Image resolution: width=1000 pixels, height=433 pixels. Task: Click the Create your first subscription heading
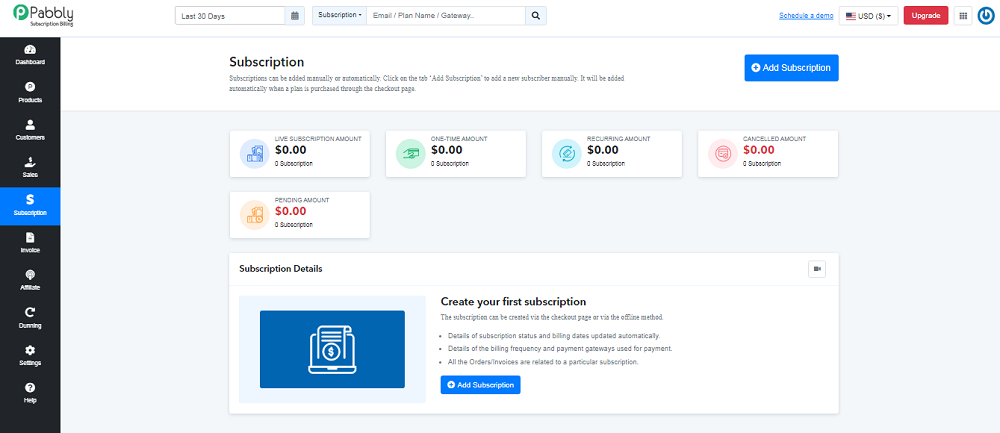(513, 302)
